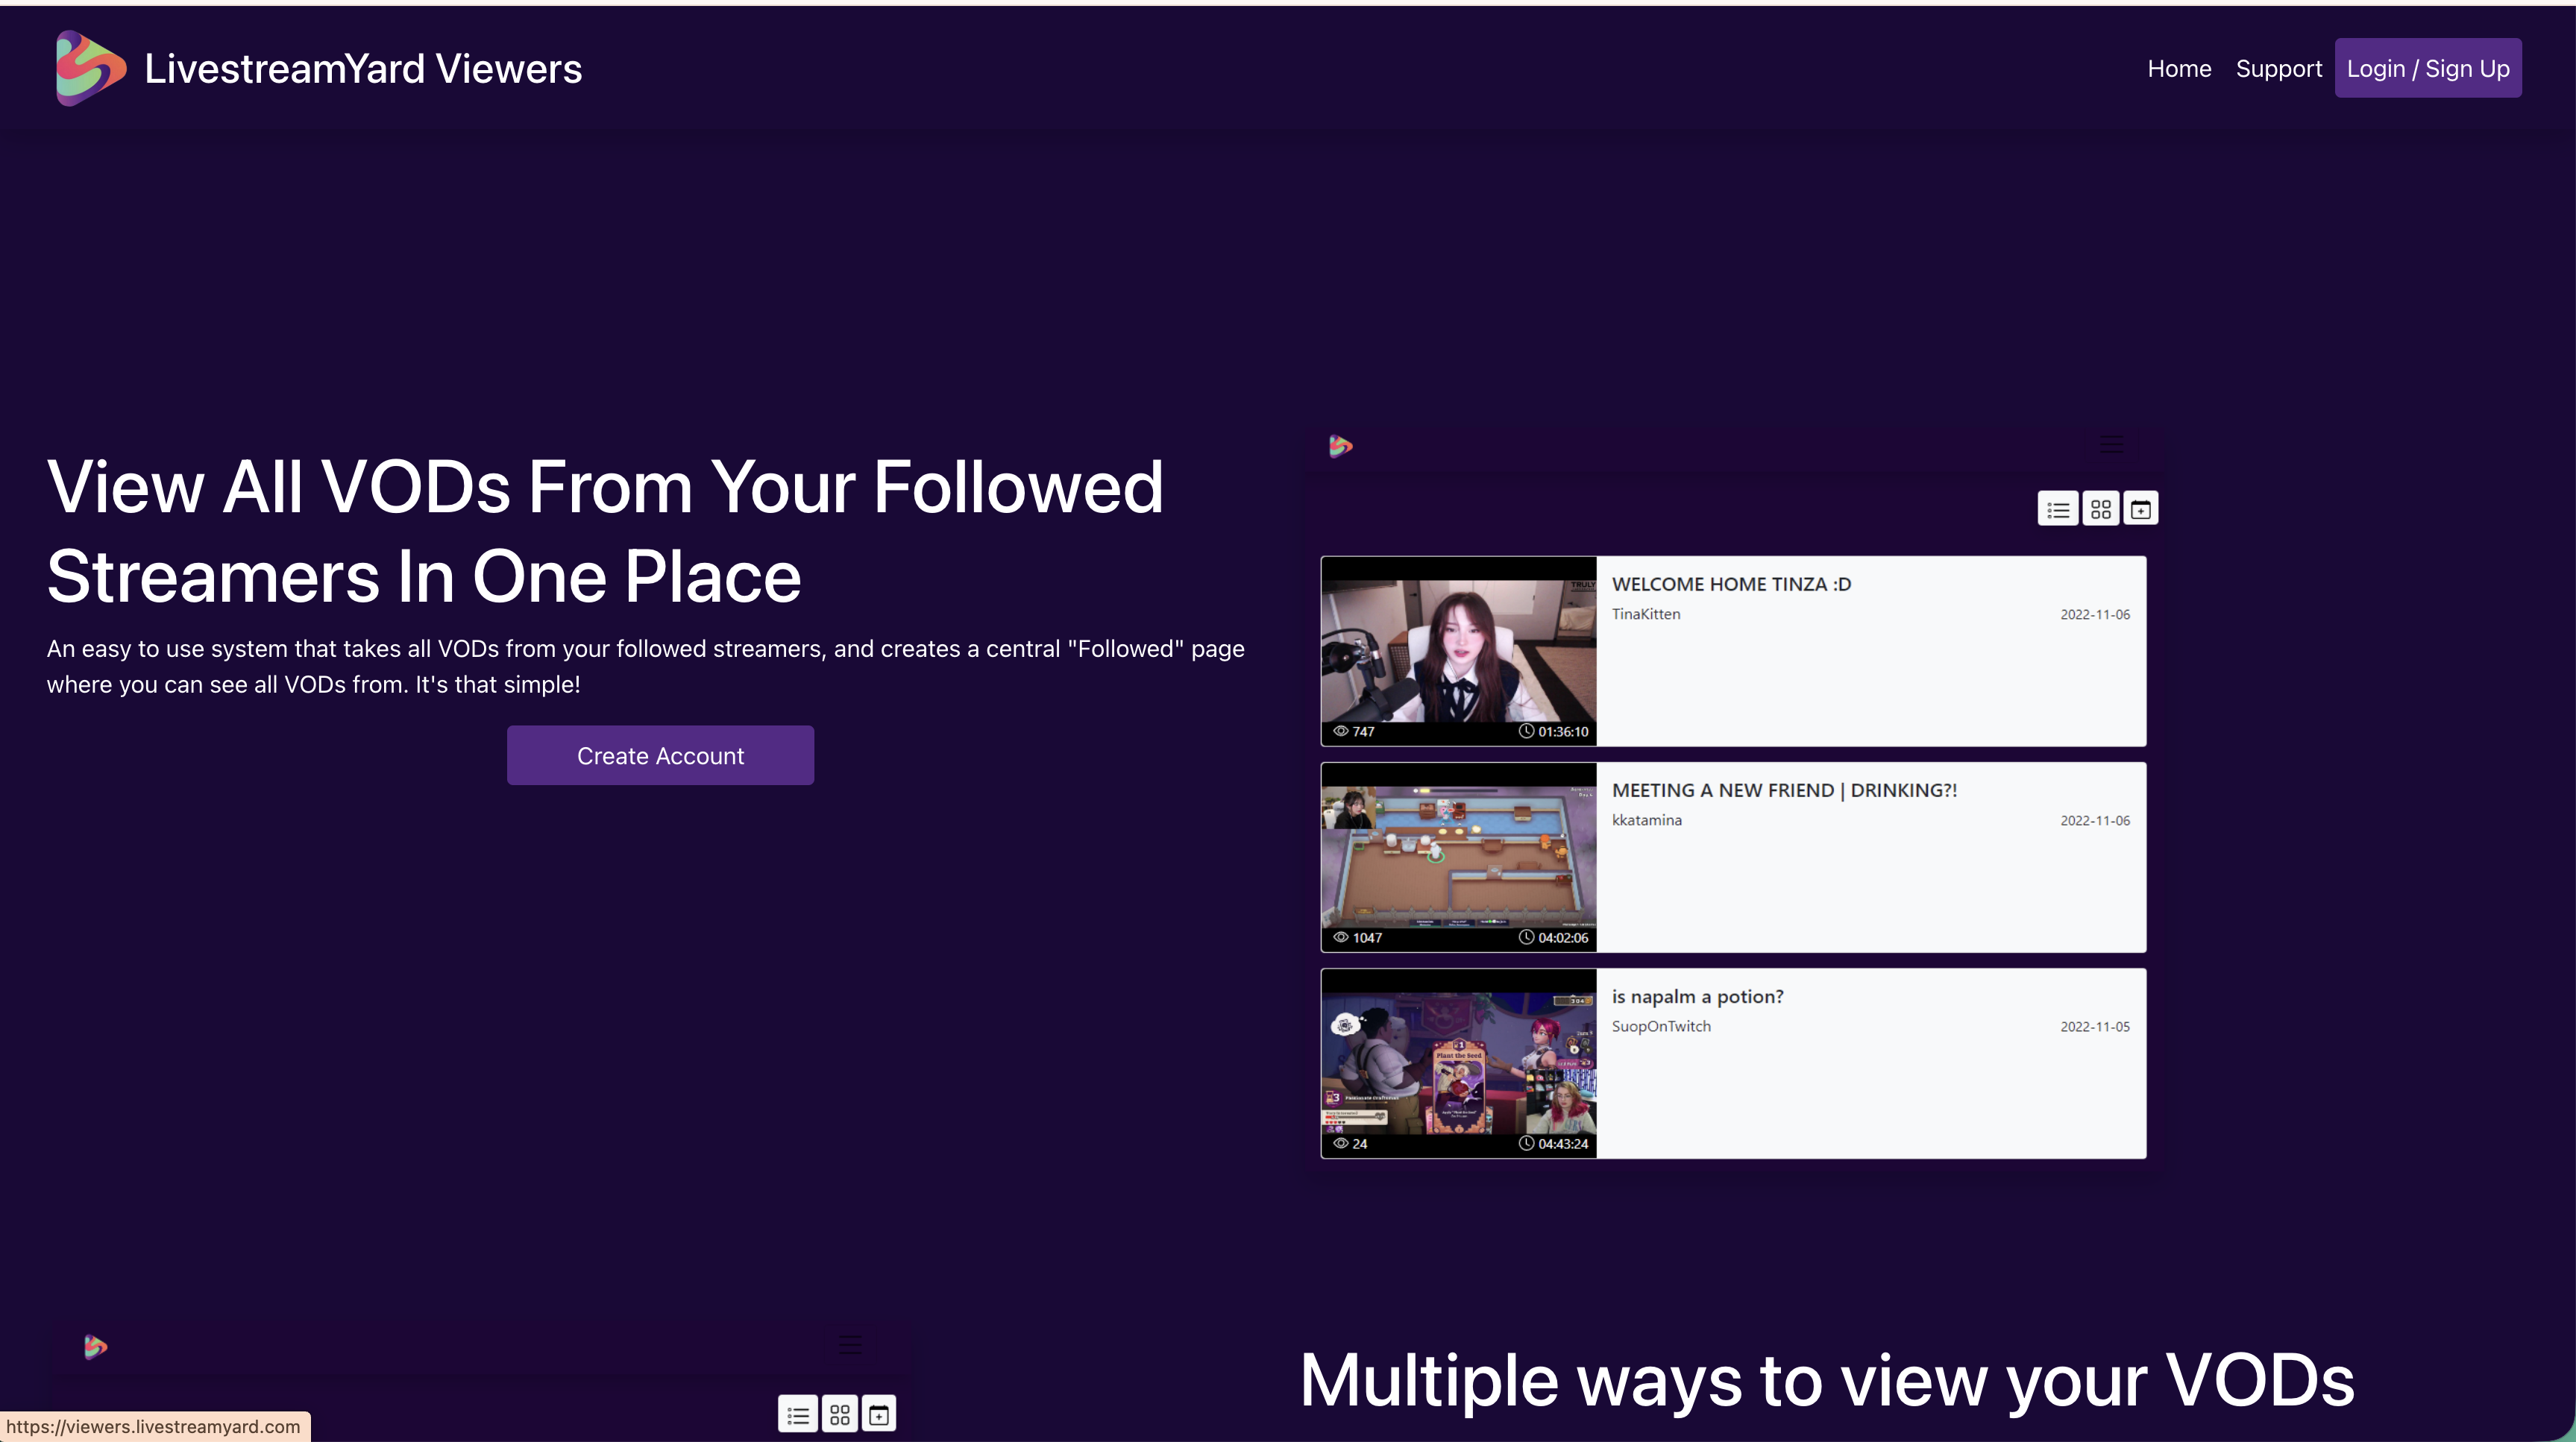Open calendar view in the demo panel
This screenshot has width=2576, height=1442.
point(2141,508)
